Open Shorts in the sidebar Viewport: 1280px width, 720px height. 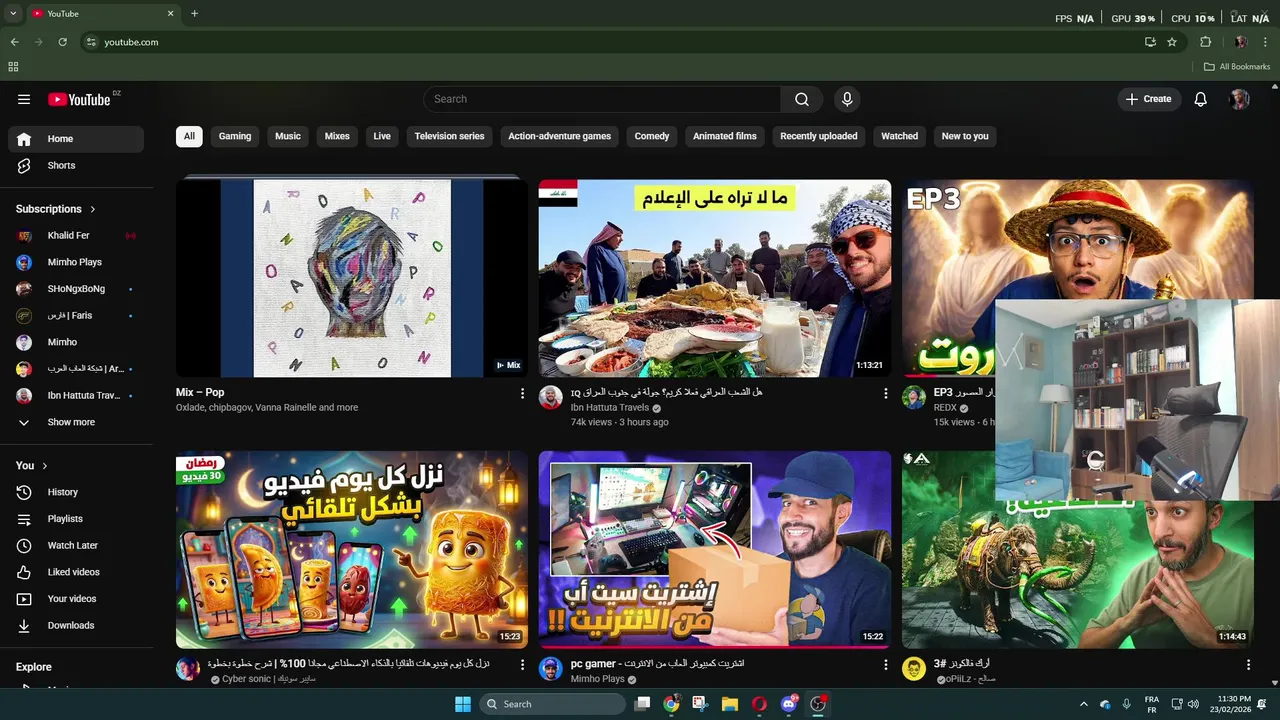coord(76,165)
